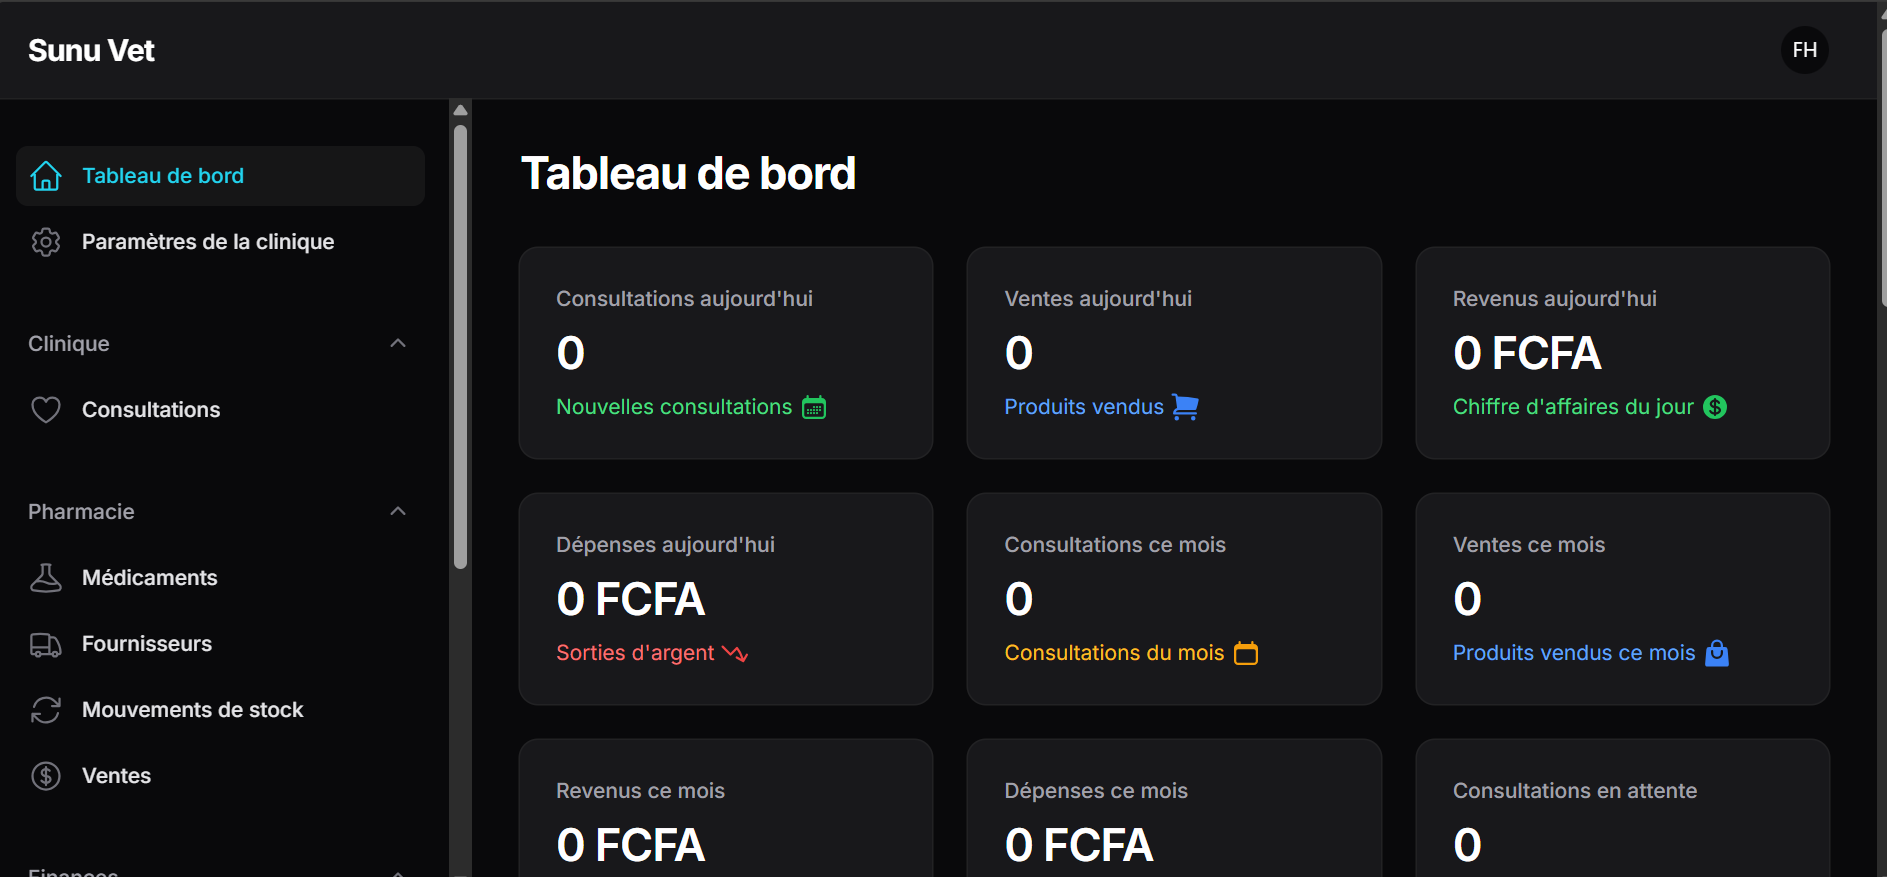This screenshot has height=877, width=1887.
Task: Open Paramètres de la clinique
Action: click(x=208, y=241)
